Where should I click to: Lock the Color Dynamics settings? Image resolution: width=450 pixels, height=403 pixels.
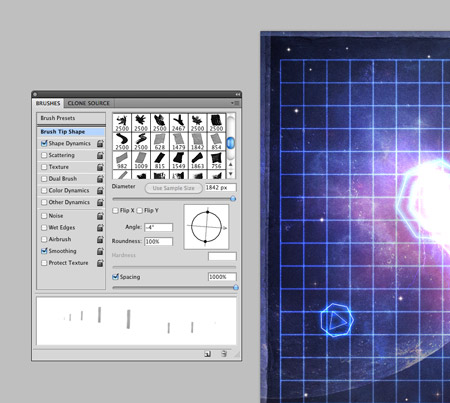pyautogui.click(x=100, y=191)
